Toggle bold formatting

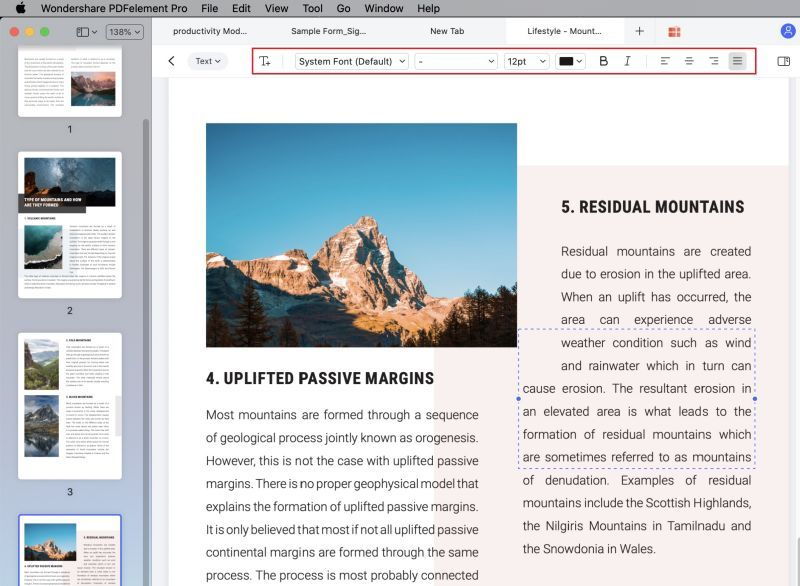604,60
